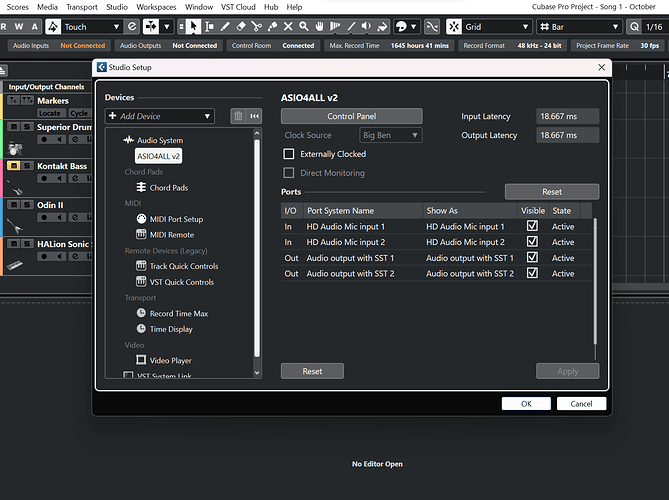Viewport: 669px width, 500px height.
Task: Click the drum kit icon on Superior Drummer track
Action: 15,148
